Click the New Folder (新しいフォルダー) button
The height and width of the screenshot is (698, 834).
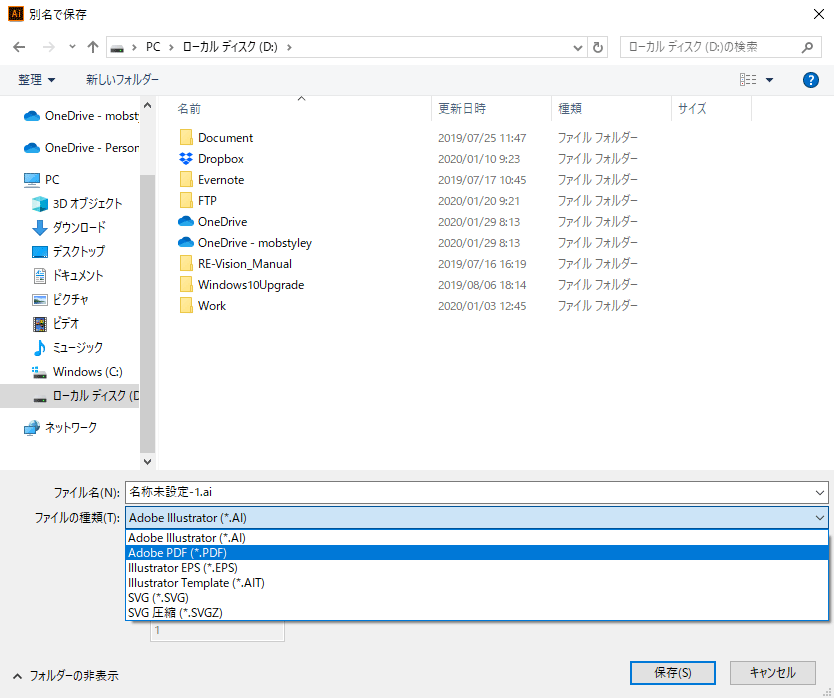click(122, 80)
